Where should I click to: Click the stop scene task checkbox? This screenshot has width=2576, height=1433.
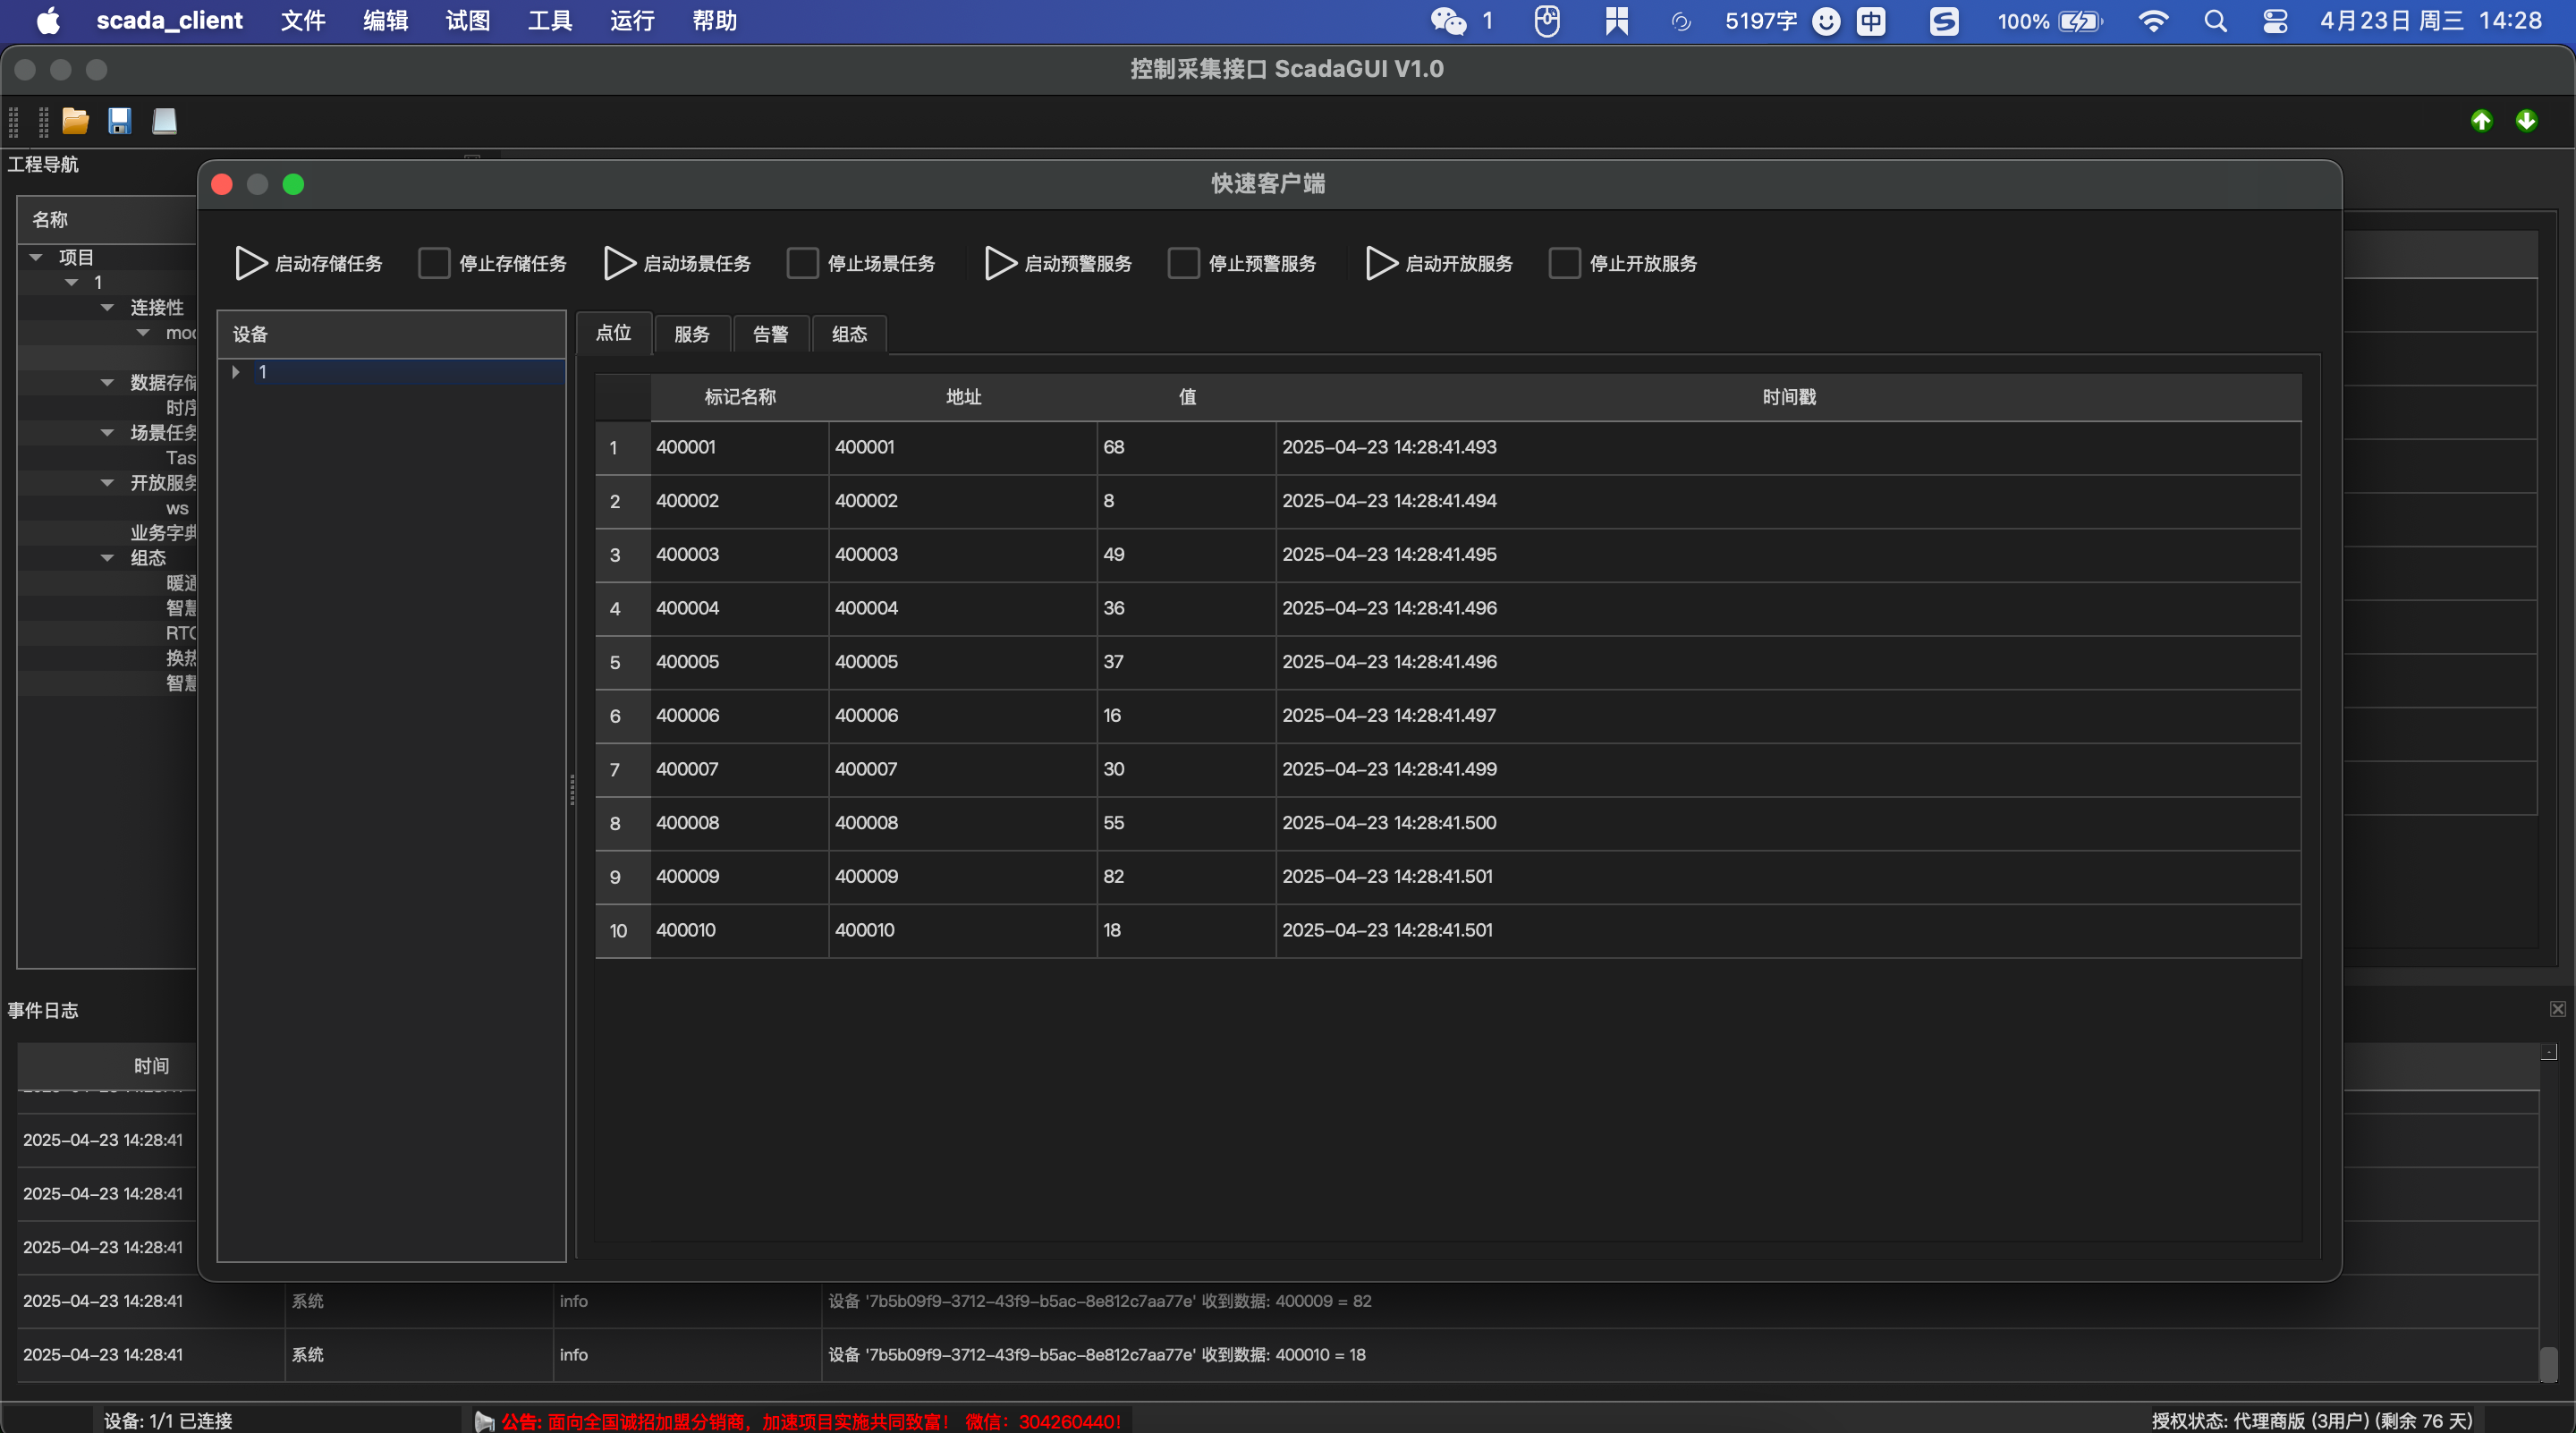(802, 263)
